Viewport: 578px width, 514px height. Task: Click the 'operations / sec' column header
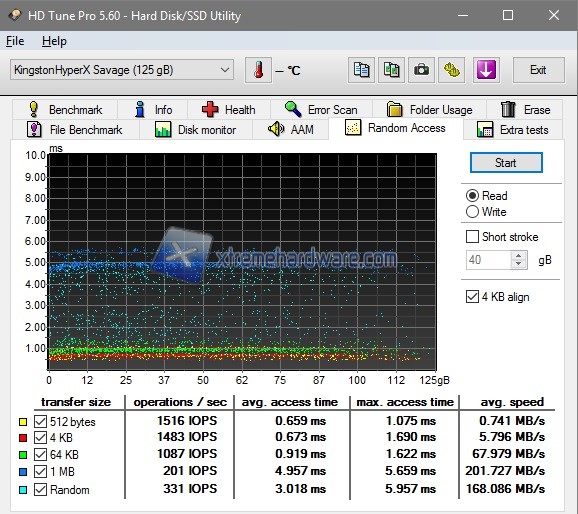tap(180, 402)
